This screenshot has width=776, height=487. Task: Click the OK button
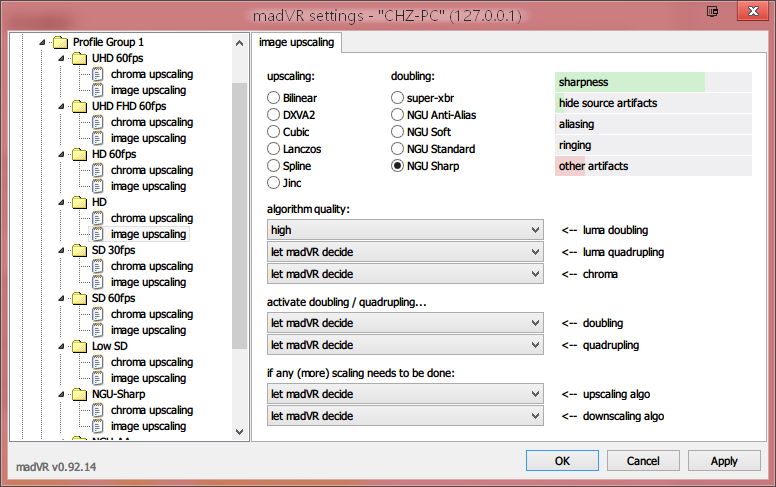(x=562, y=461)
